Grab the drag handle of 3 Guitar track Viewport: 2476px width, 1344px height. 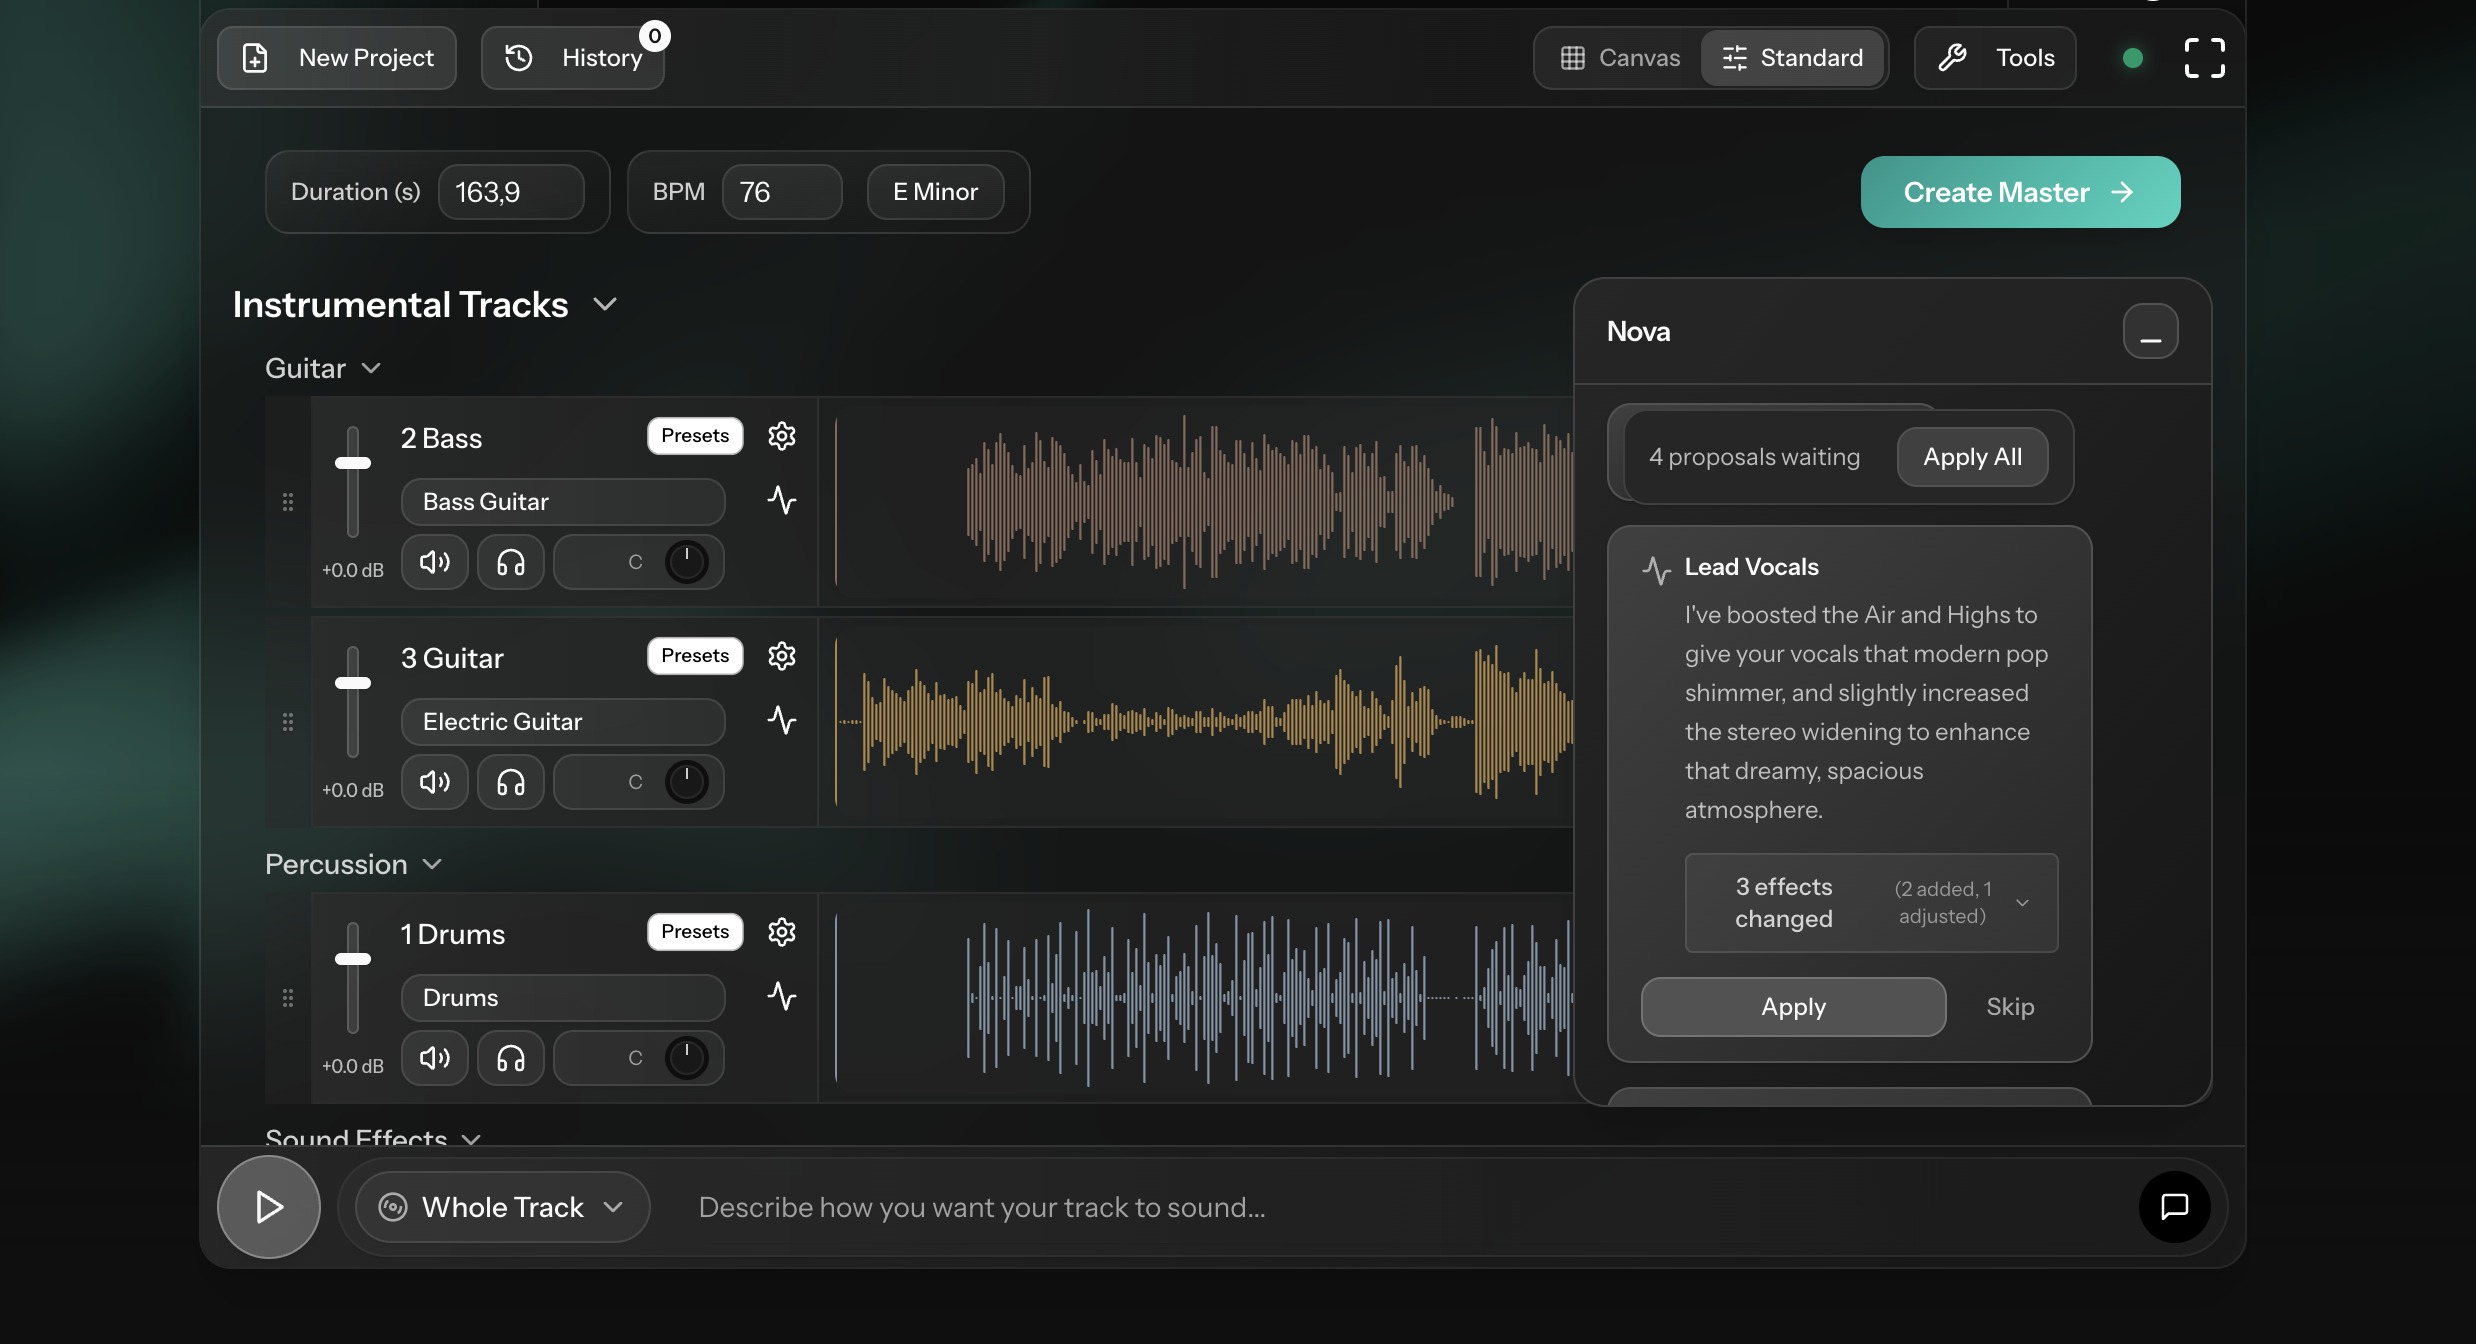pos(288,722)
